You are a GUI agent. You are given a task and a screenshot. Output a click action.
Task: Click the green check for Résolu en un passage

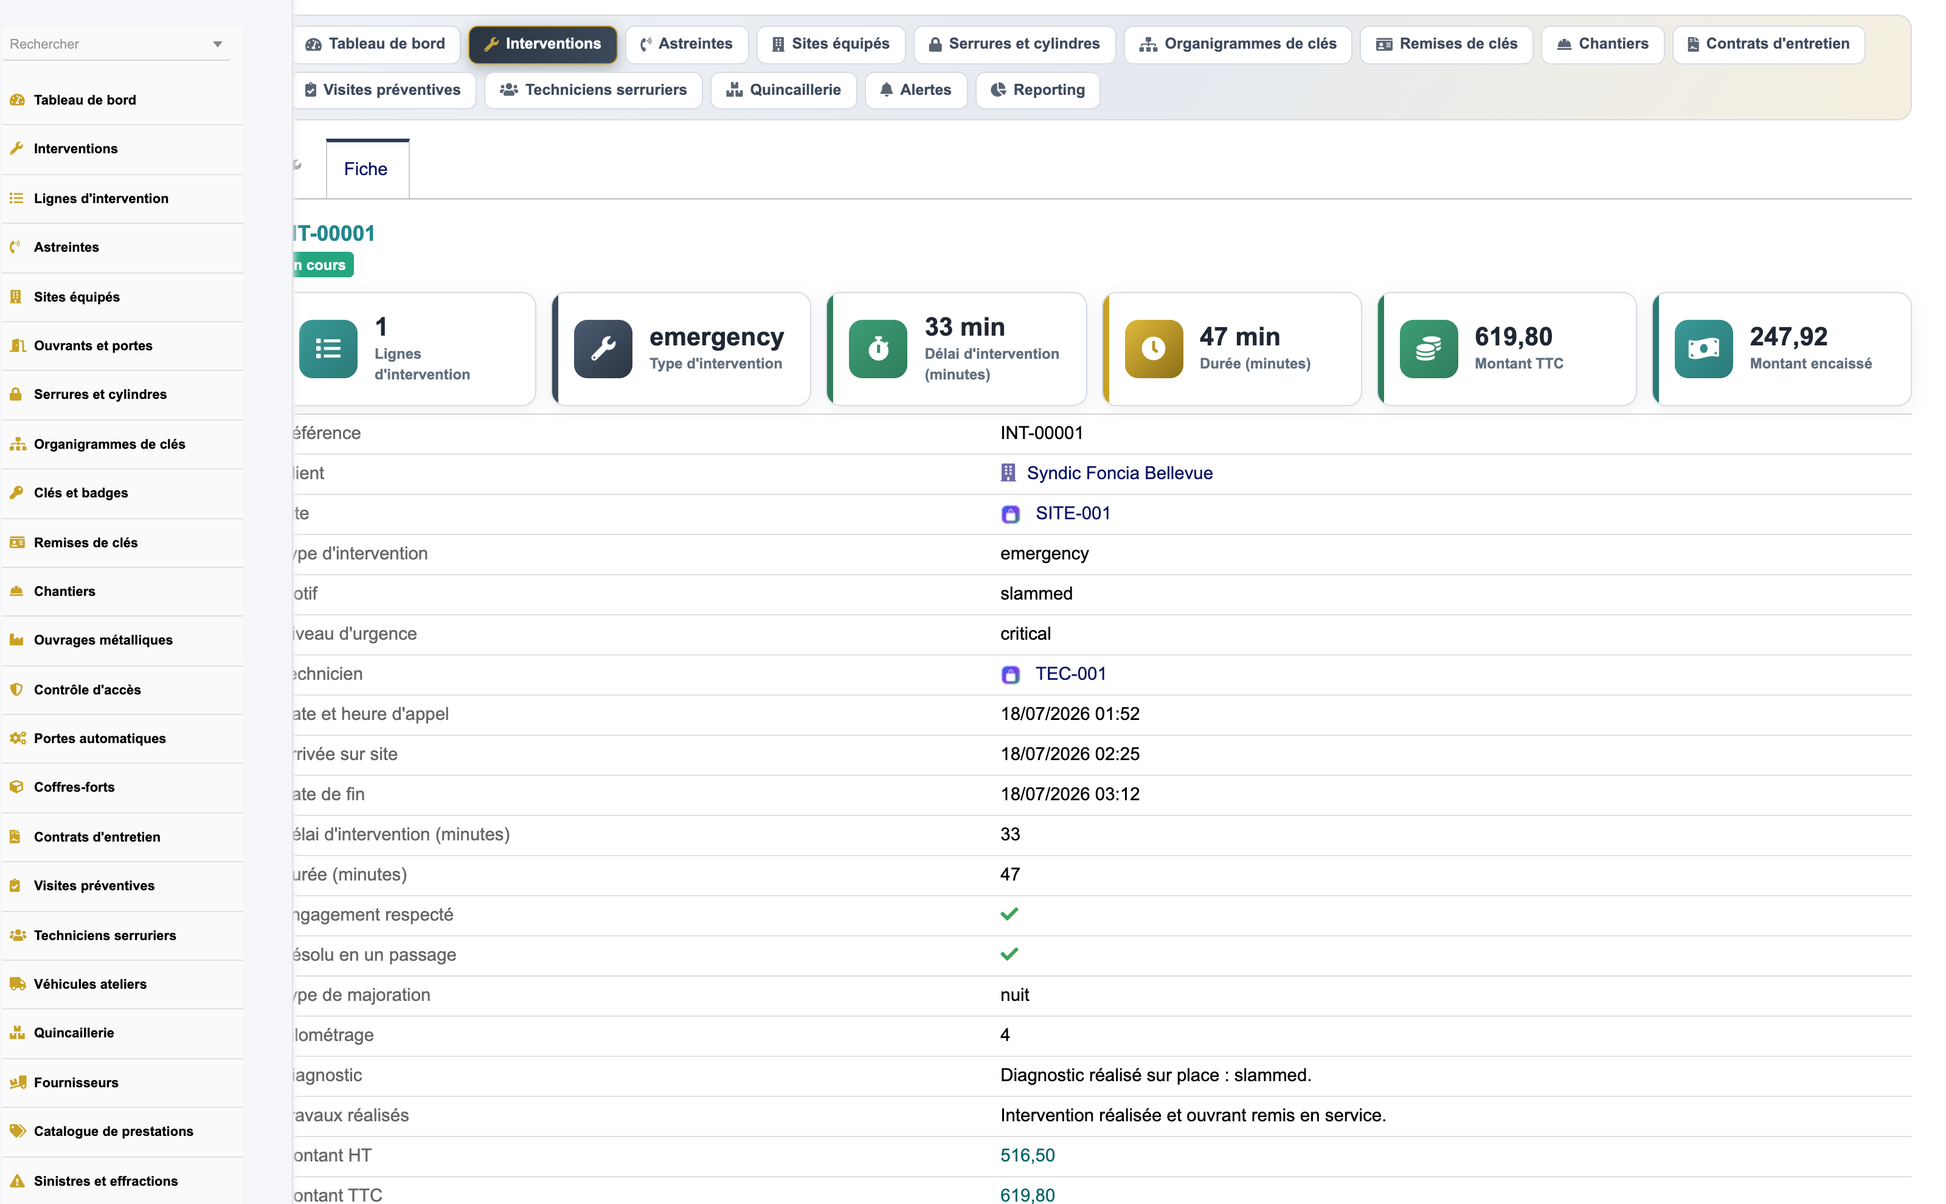click(x=1009, y=954)
